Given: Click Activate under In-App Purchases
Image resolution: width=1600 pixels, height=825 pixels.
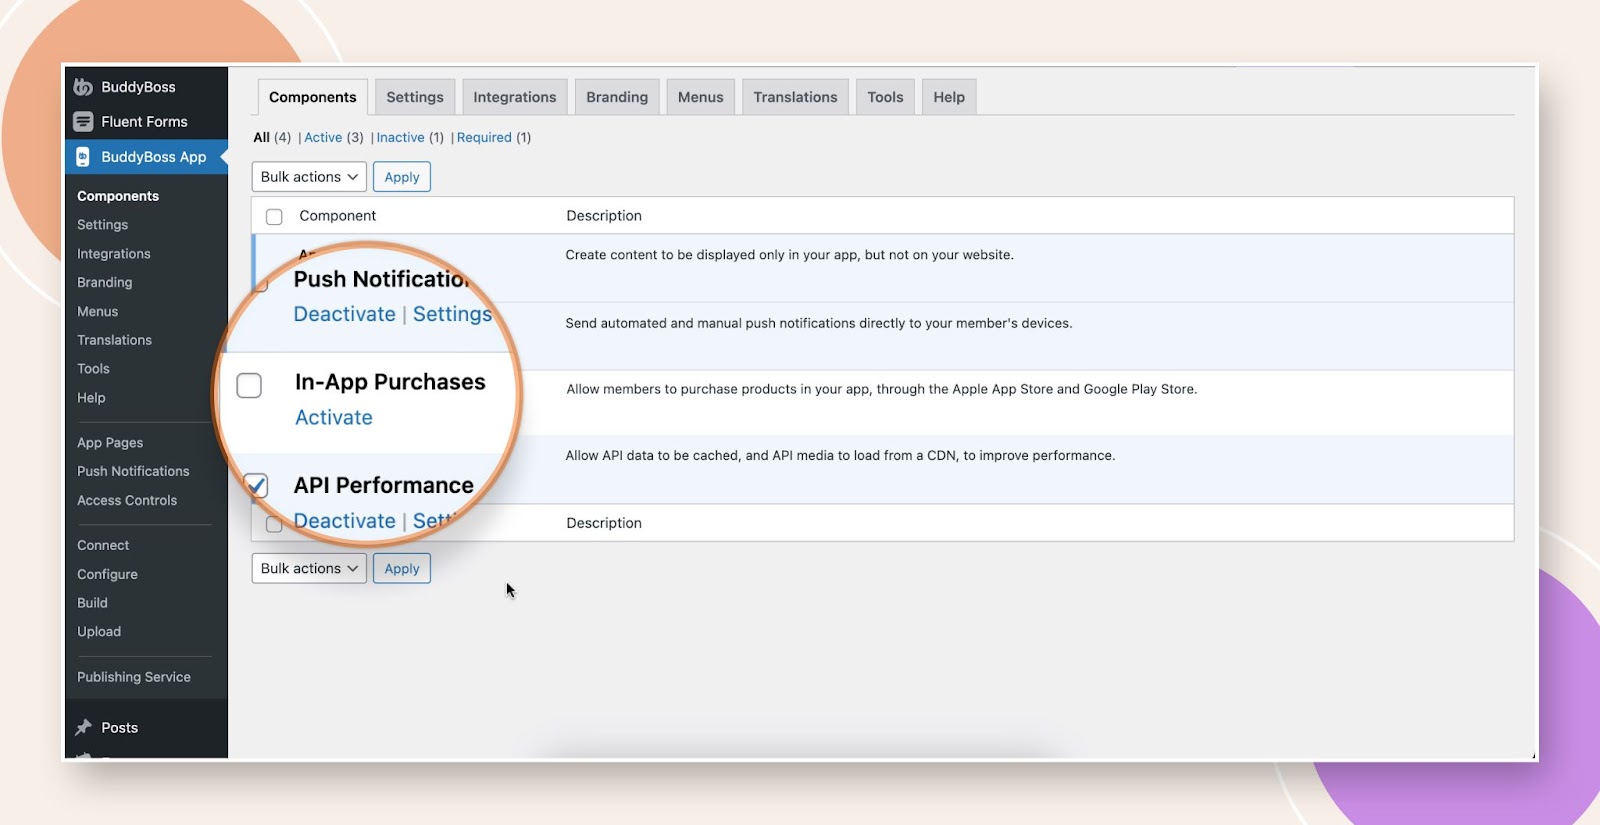Looking at the screenshot, I should pyautogui.click(x=334, y=418).
